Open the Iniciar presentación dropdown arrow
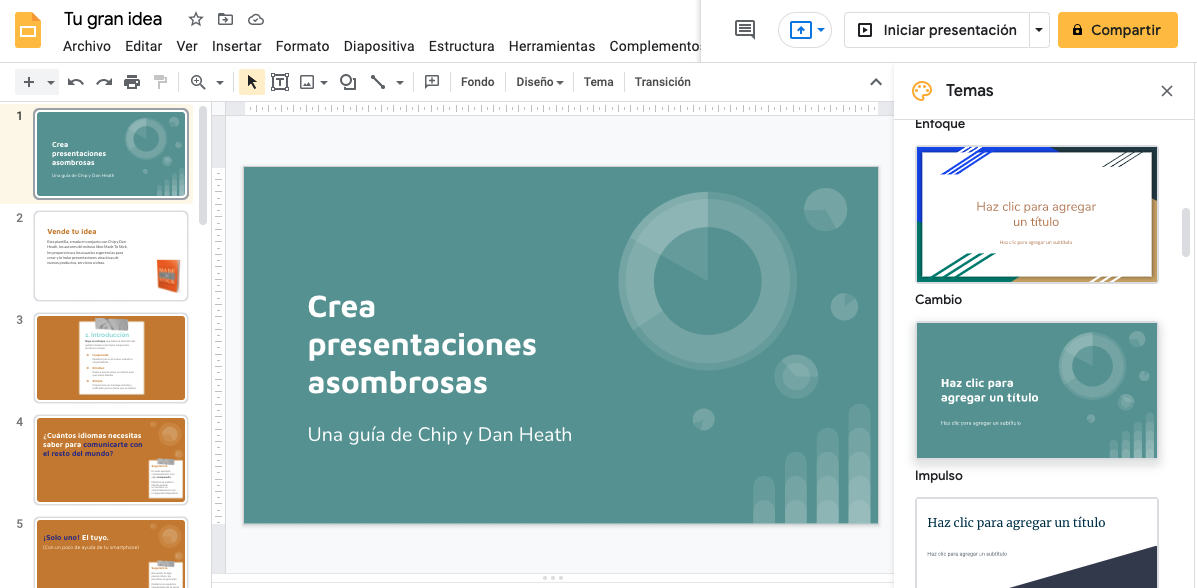This screenshot has height=588, width=1197. click(1038, 30)
